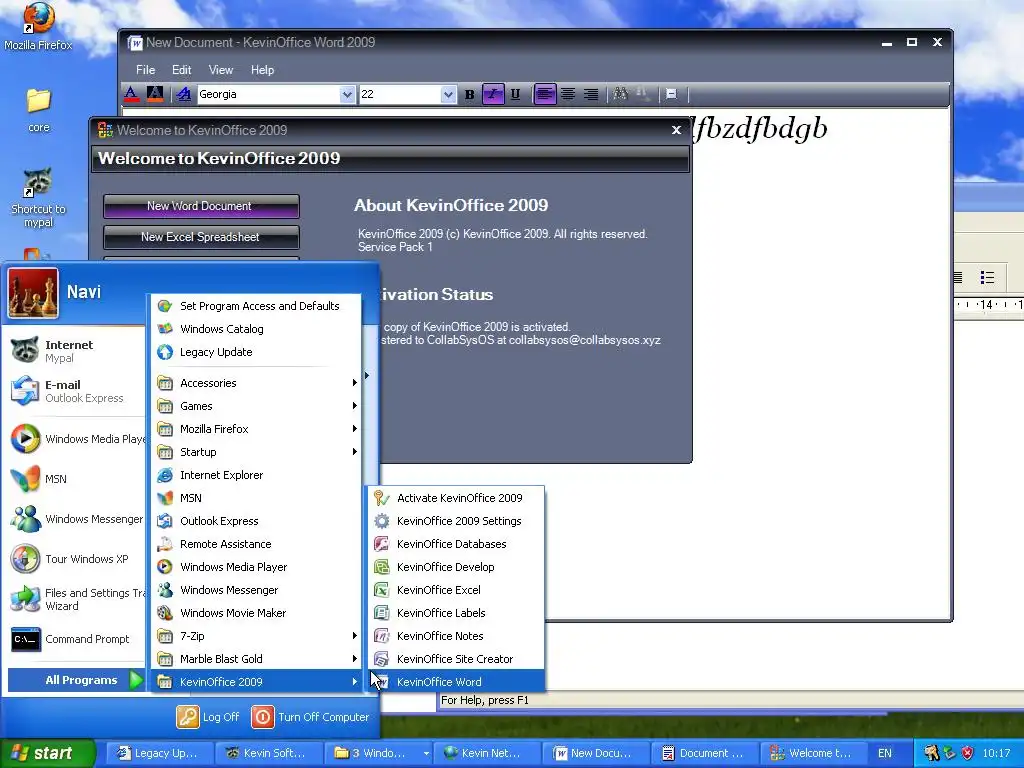Open Internet Explorer from All Programs

click(257, 475)
